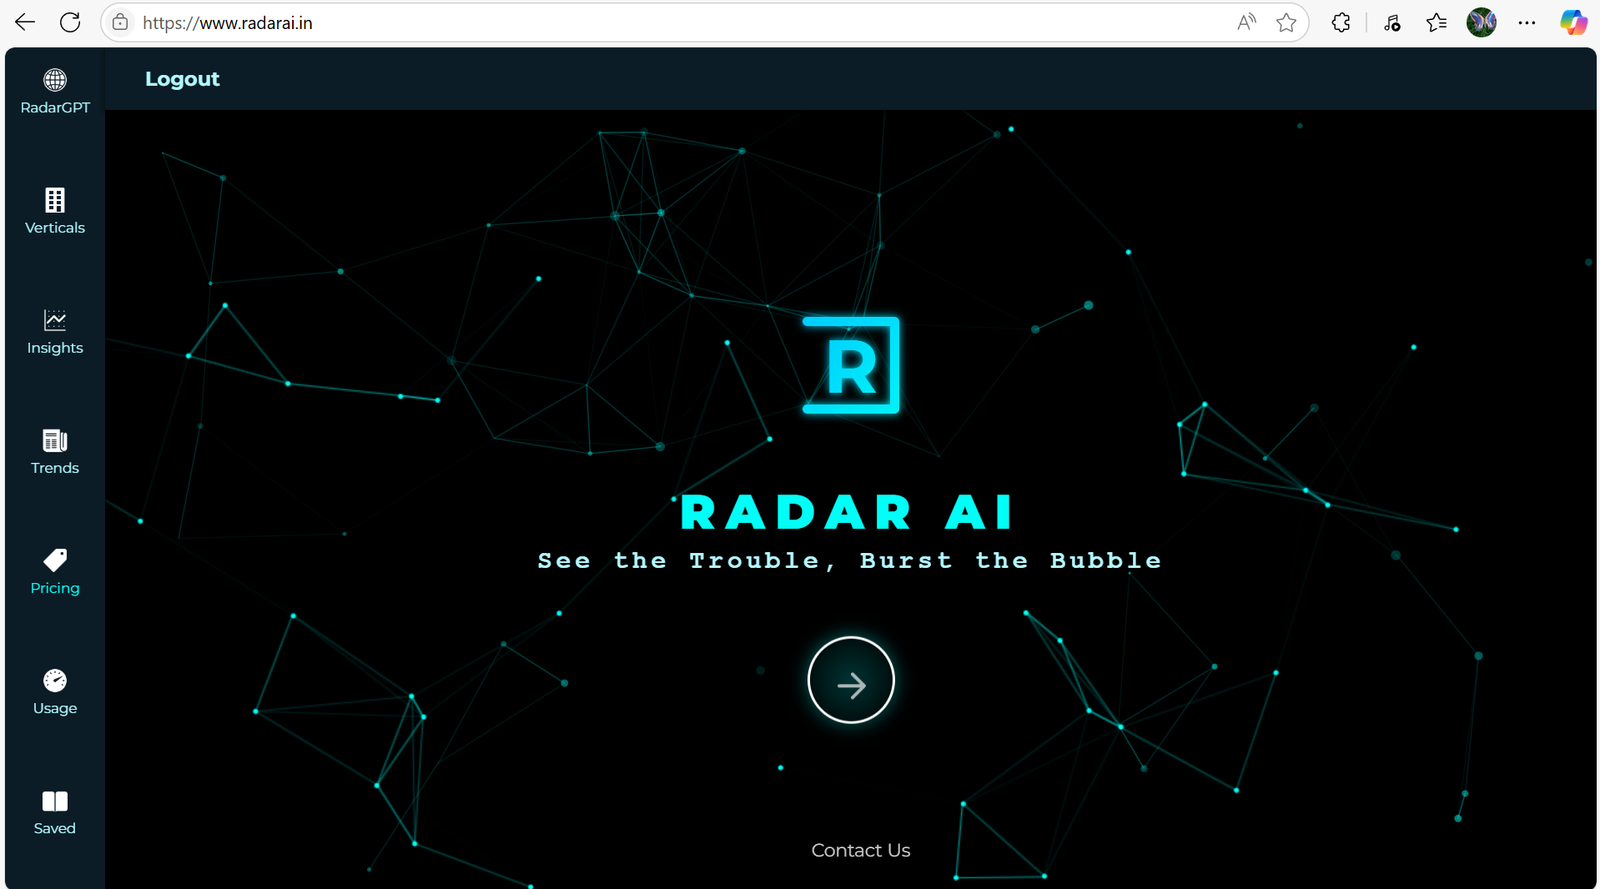
Task: Add this page to favorites
Action: [x=1286, y=22]
